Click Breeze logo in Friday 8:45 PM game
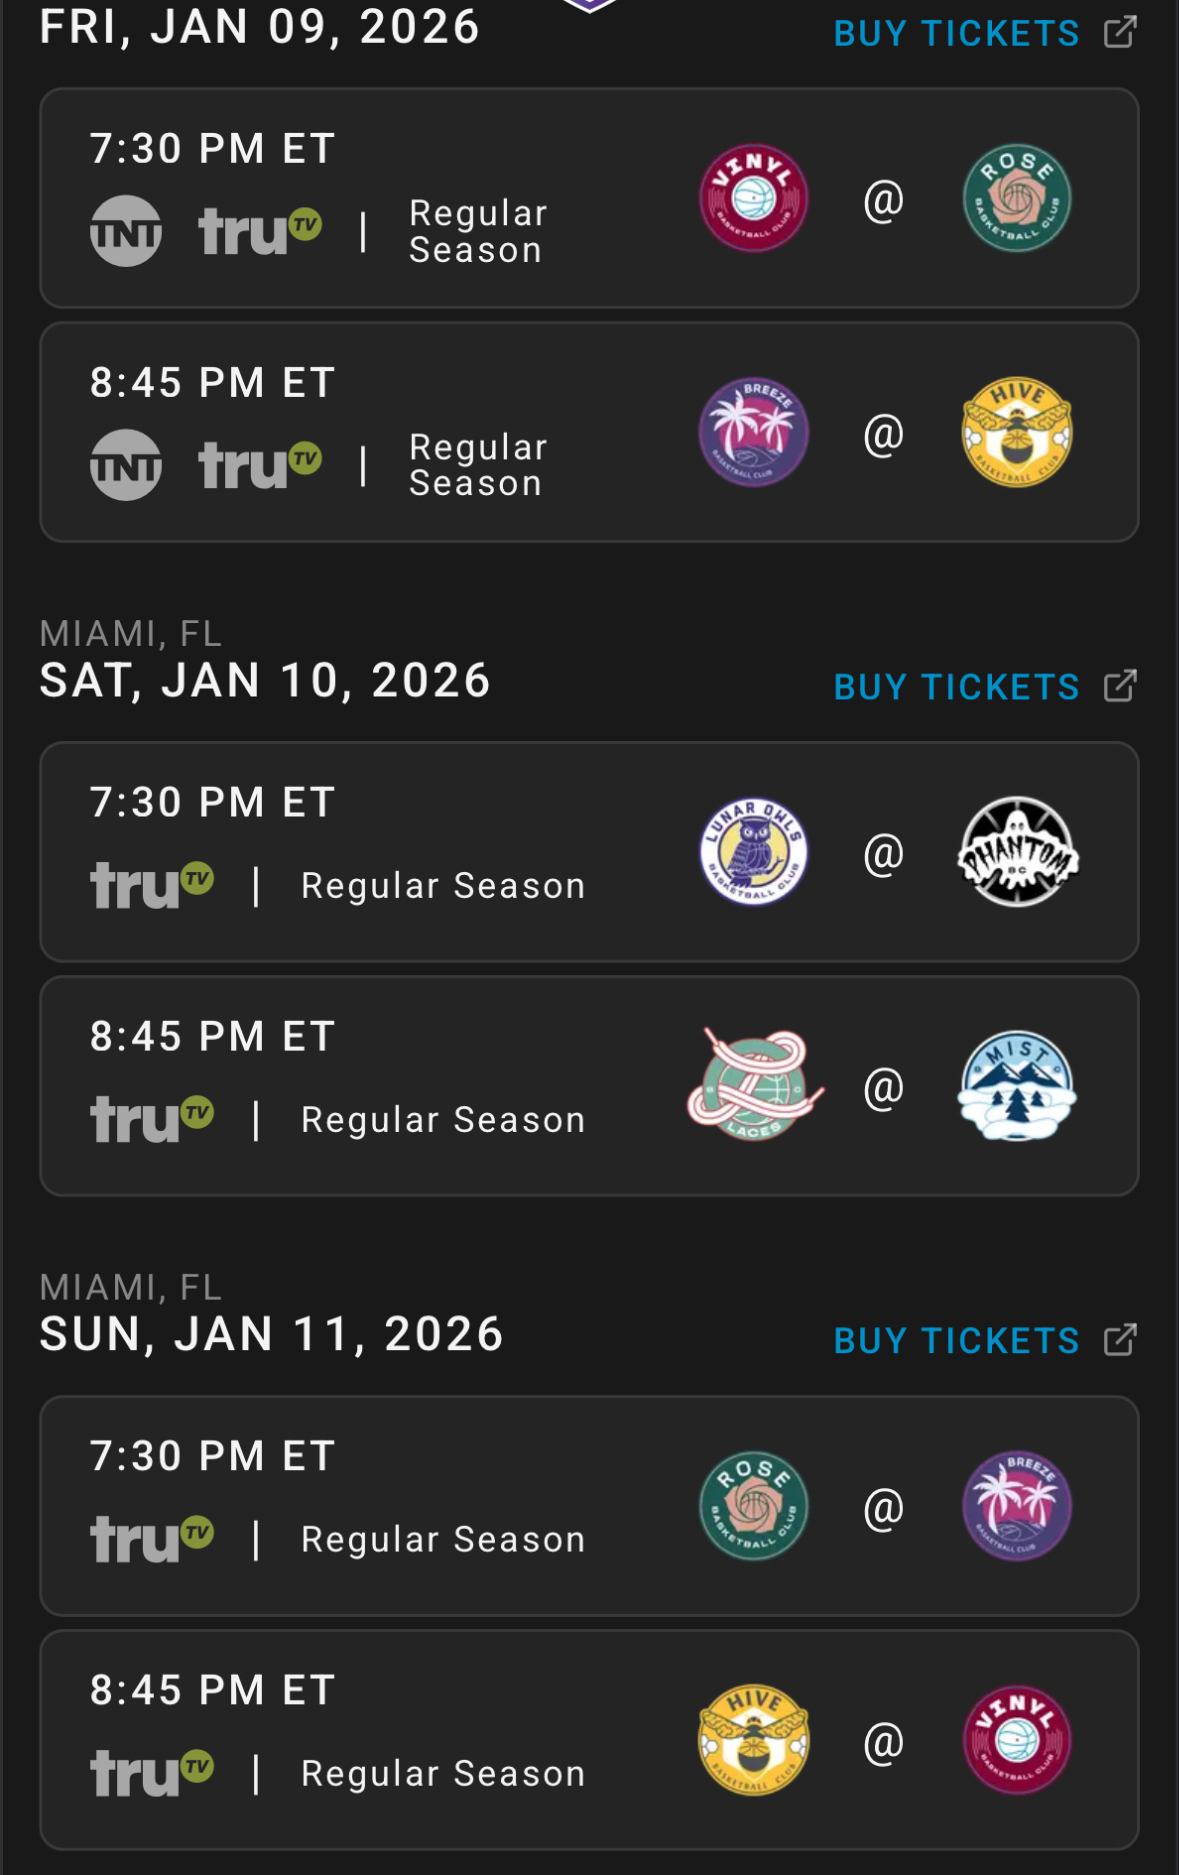1179x1875 pixels. tap(753, 432)
